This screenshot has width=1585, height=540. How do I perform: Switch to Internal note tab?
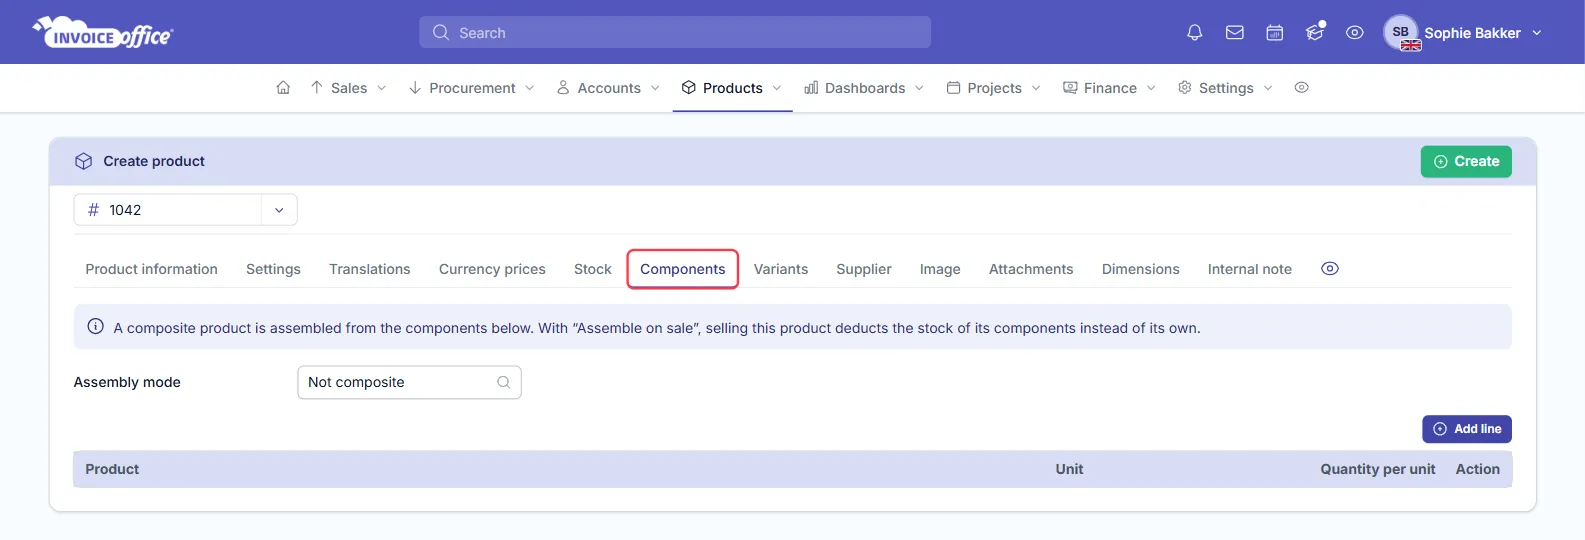point(1250,269)
